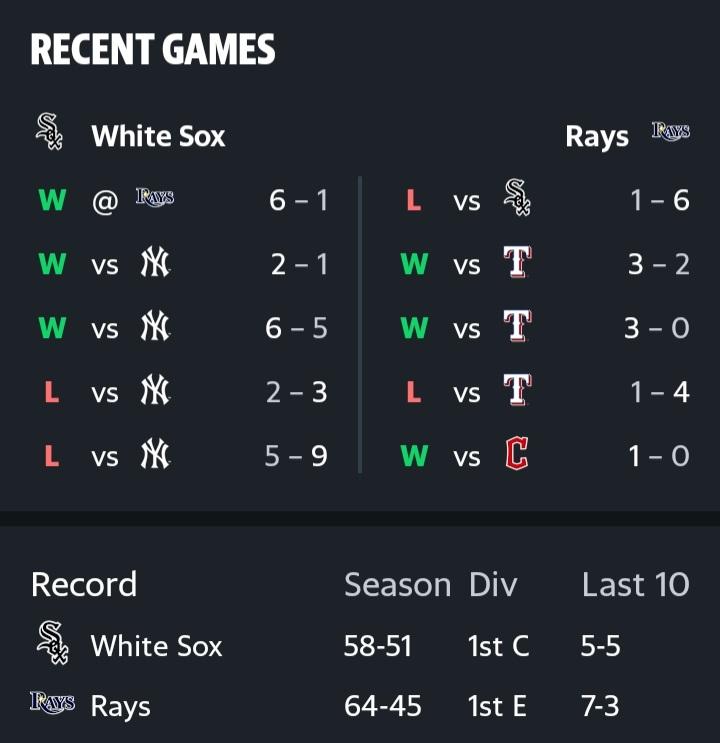Screen dimensions: 720x743
Task: Select the 6 – 5 score versus Yankees
Action: pos(296,328)
